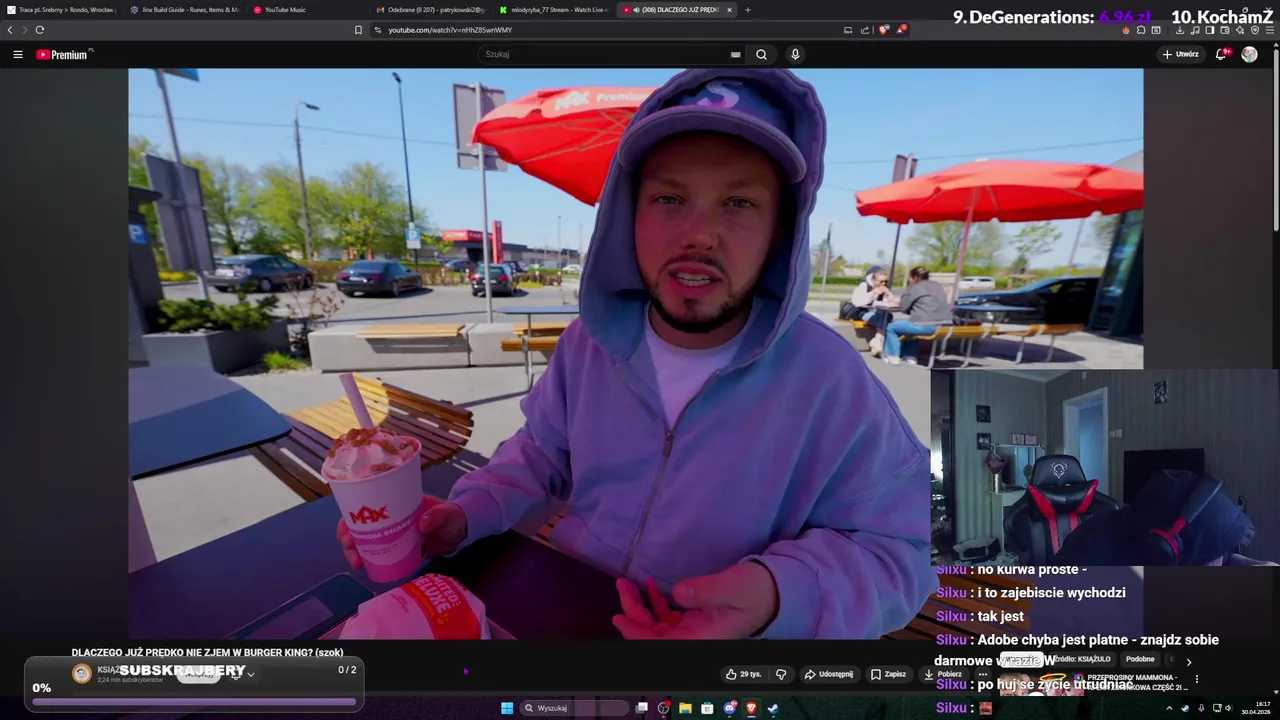Image resolution: width=1280 pixels, height=720 pixels.
Task: Click the PRZEPROSINY MAMMONA suggested video title
Action: (1137, 682)
